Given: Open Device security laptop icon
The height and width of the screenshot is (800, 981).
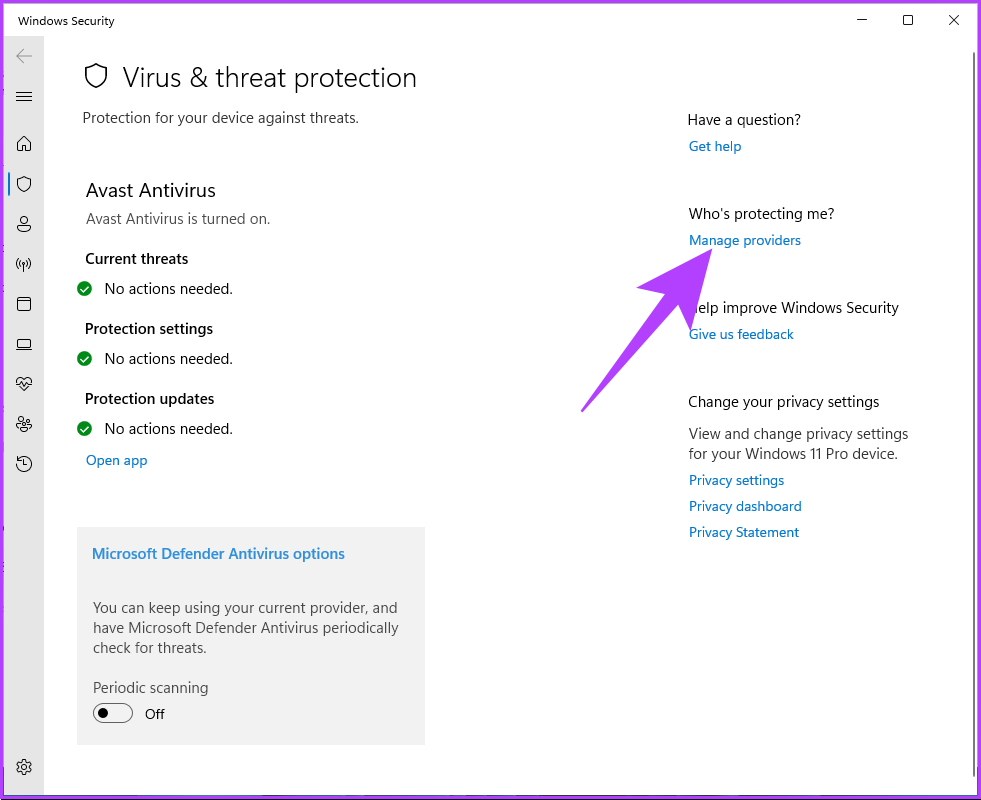Looking at the screenshot, I should [x=24, y=344].
